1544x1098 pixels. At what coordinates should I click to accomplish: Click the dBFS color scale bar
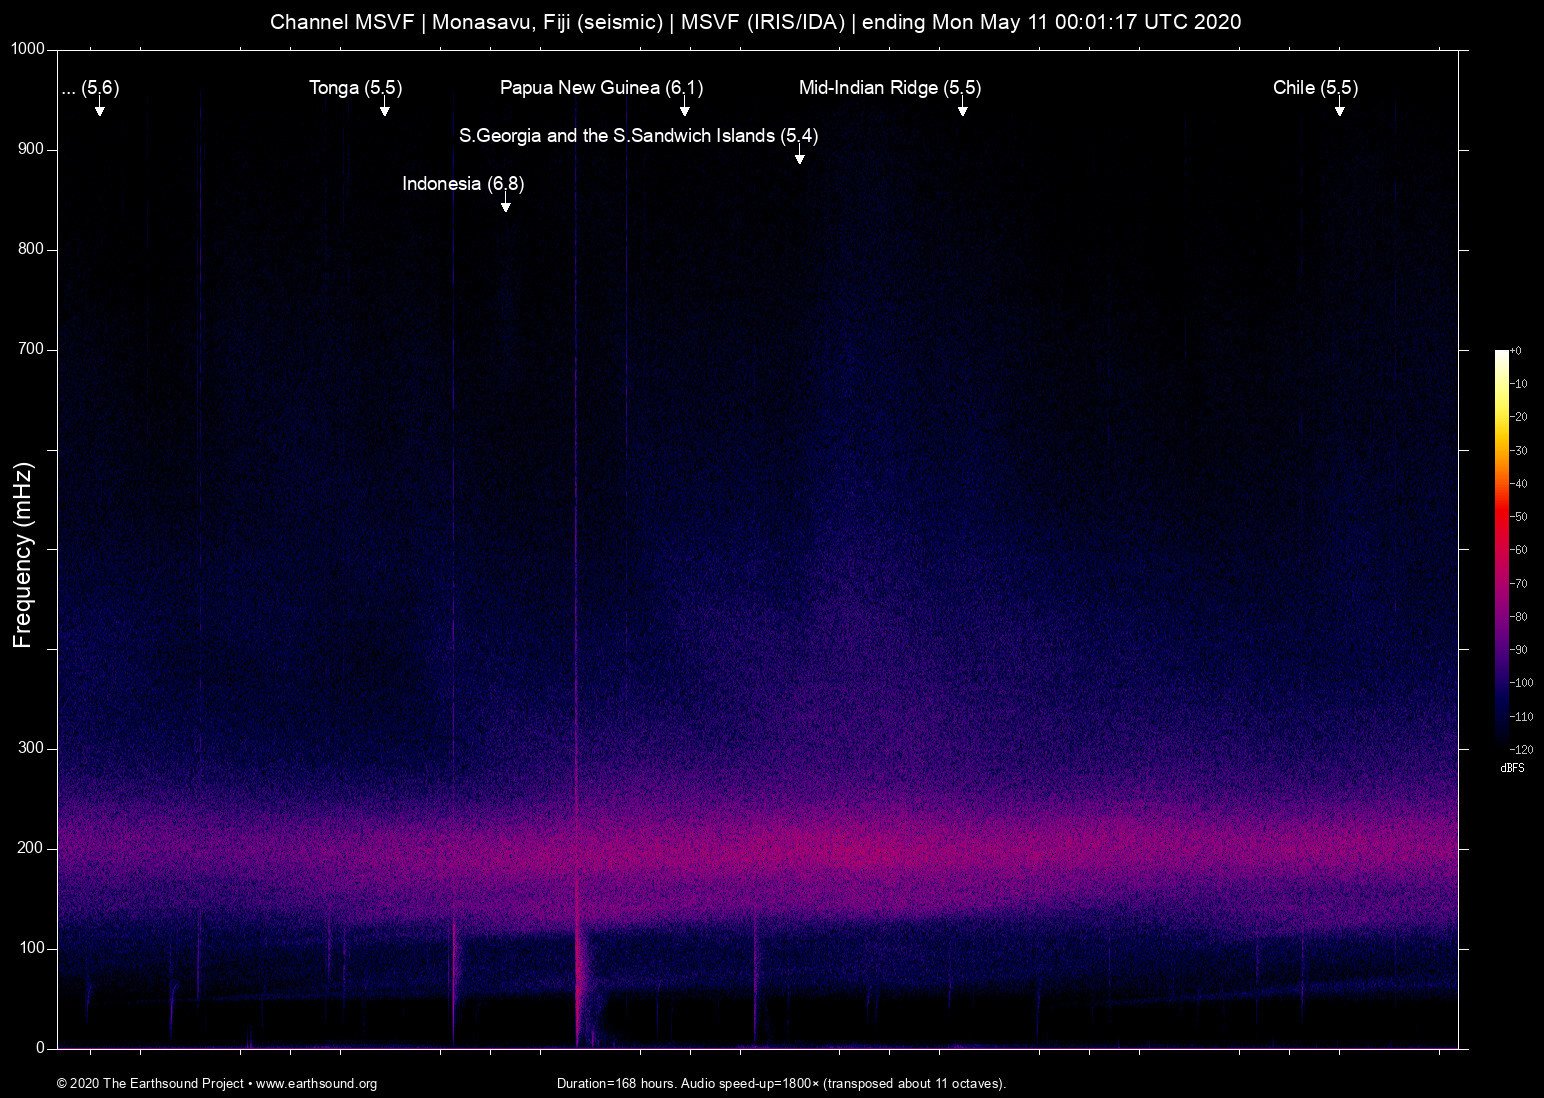(x=1501, y=550)
